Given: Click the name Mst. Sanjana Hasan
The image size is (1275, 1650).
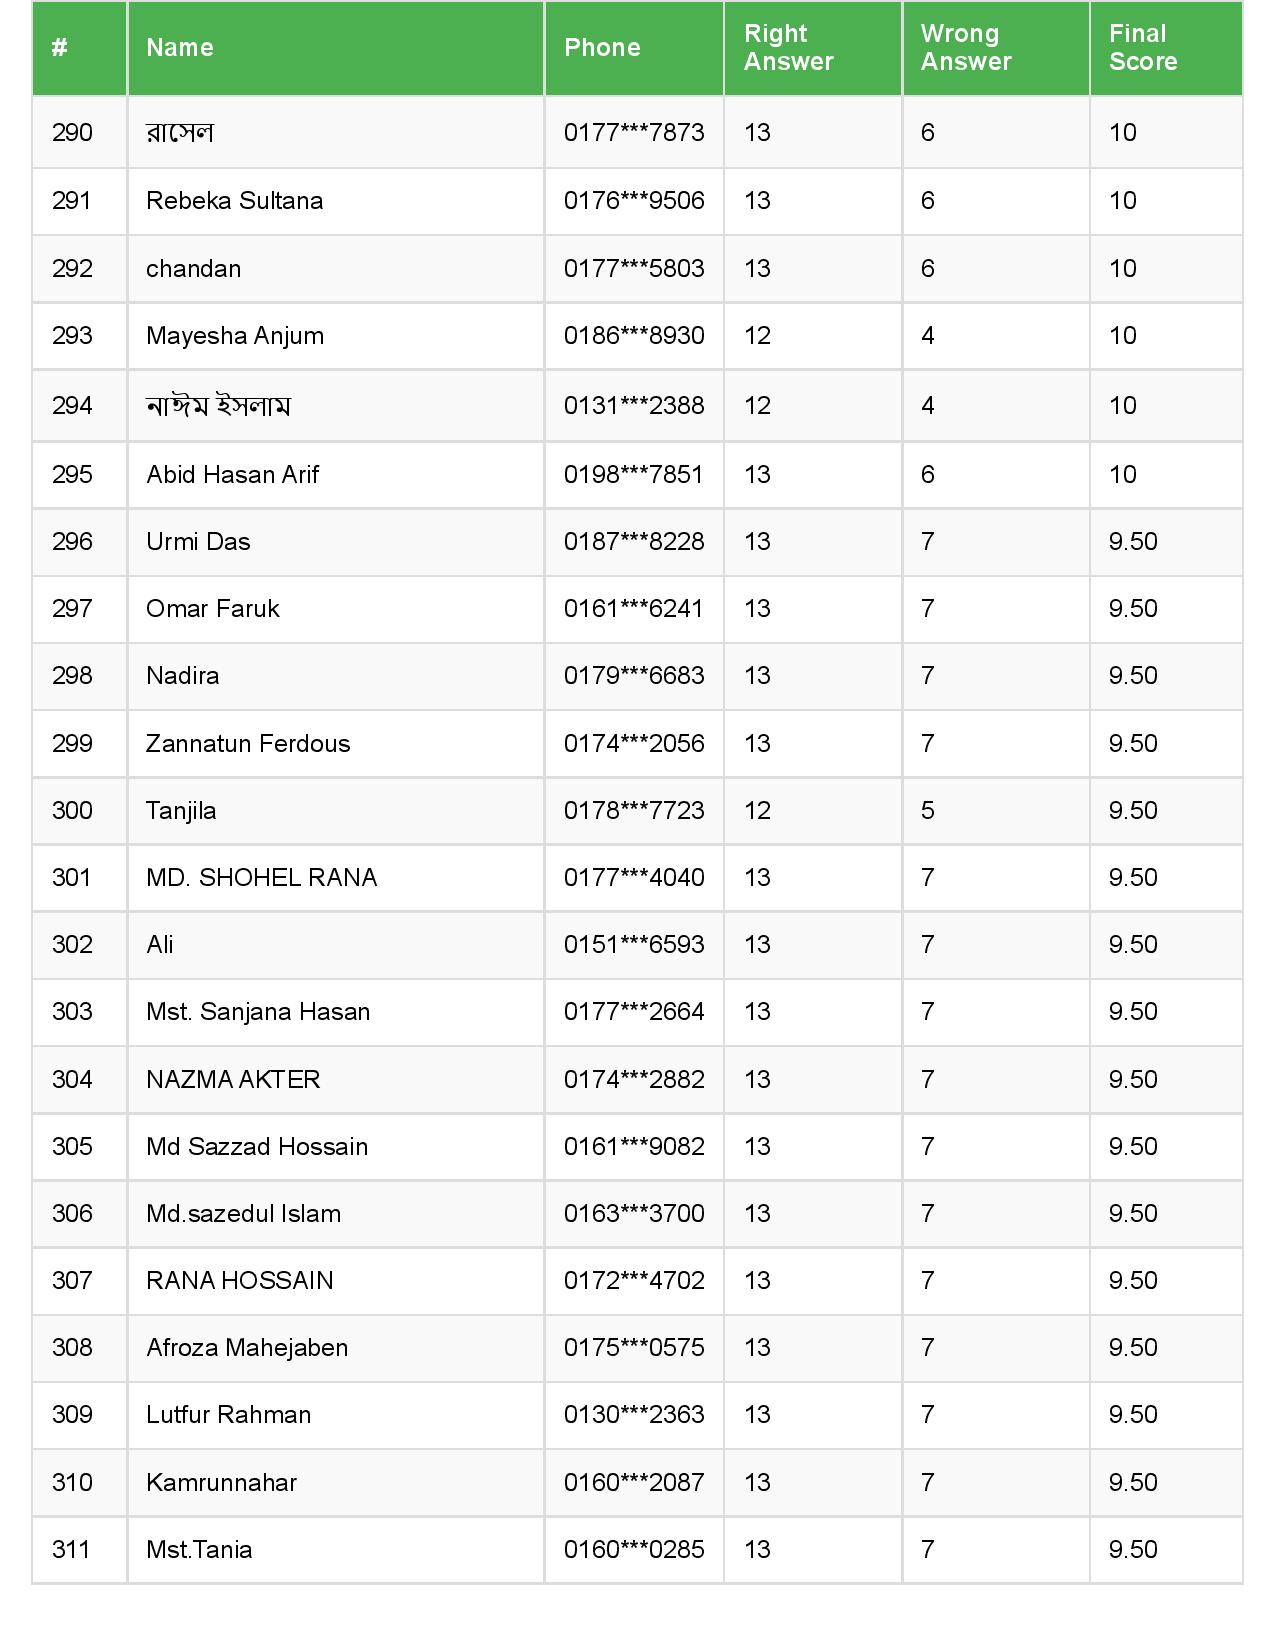Looking at the screenshot, I should (258, 1012).
